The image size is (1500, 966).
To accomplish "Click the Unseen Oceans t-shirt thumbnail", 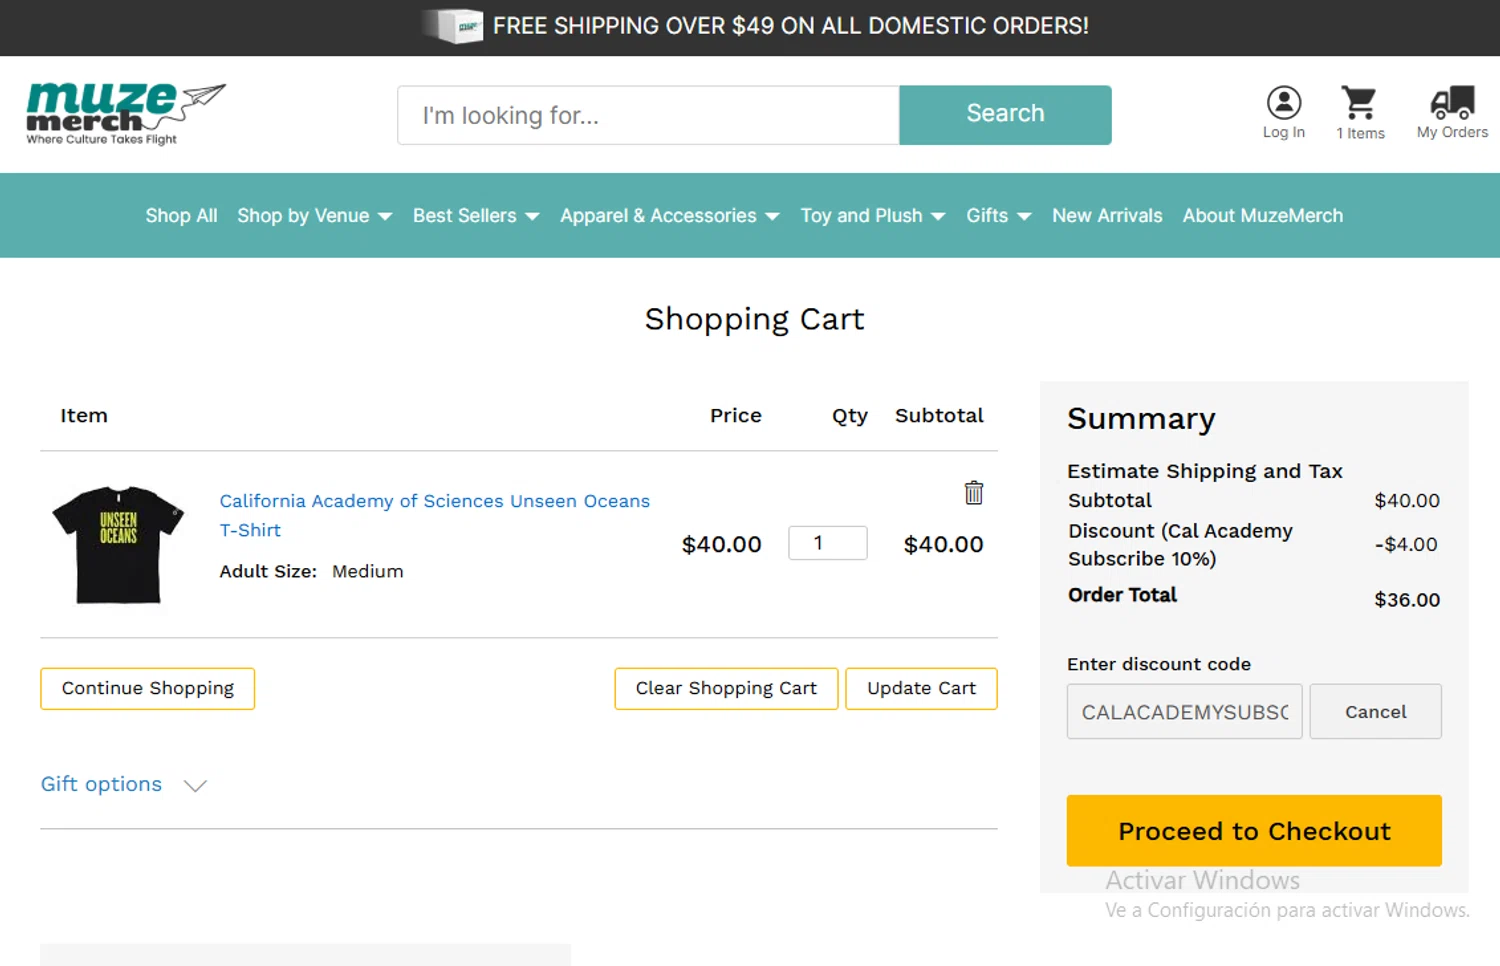I will pyautogui.click(x=118, y=544).
